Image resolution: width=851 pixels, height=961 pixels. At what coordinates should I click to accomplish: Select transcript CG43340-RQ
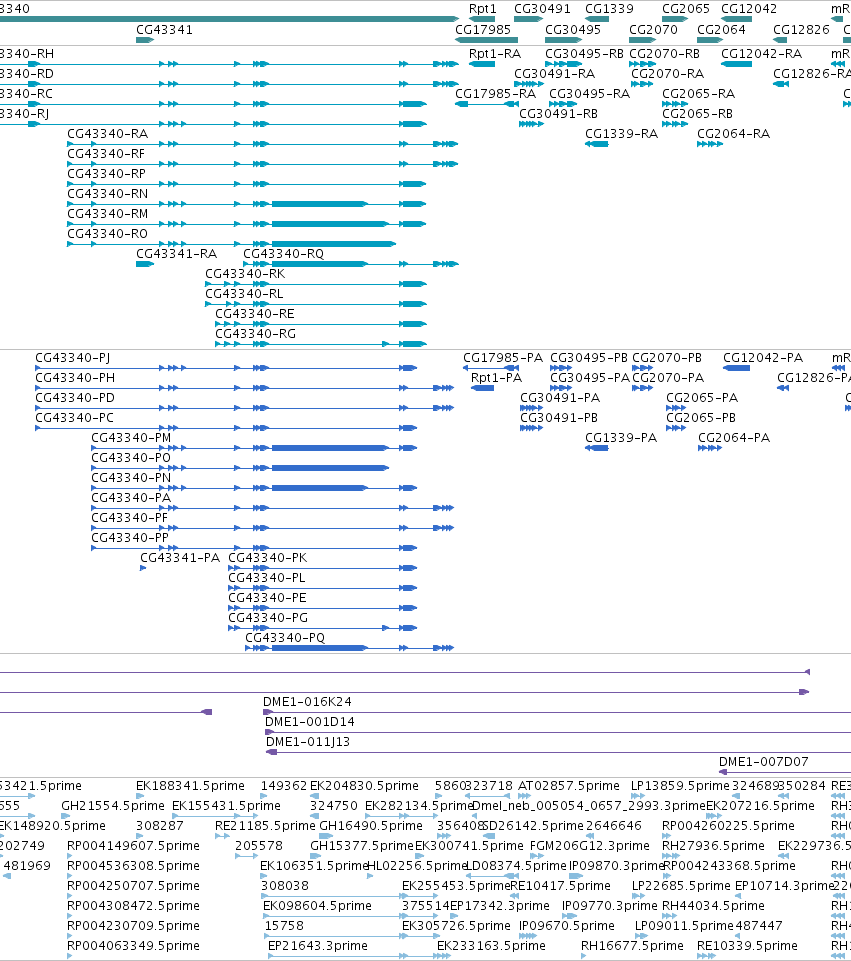pyautogui.click(x=283, y=254)
